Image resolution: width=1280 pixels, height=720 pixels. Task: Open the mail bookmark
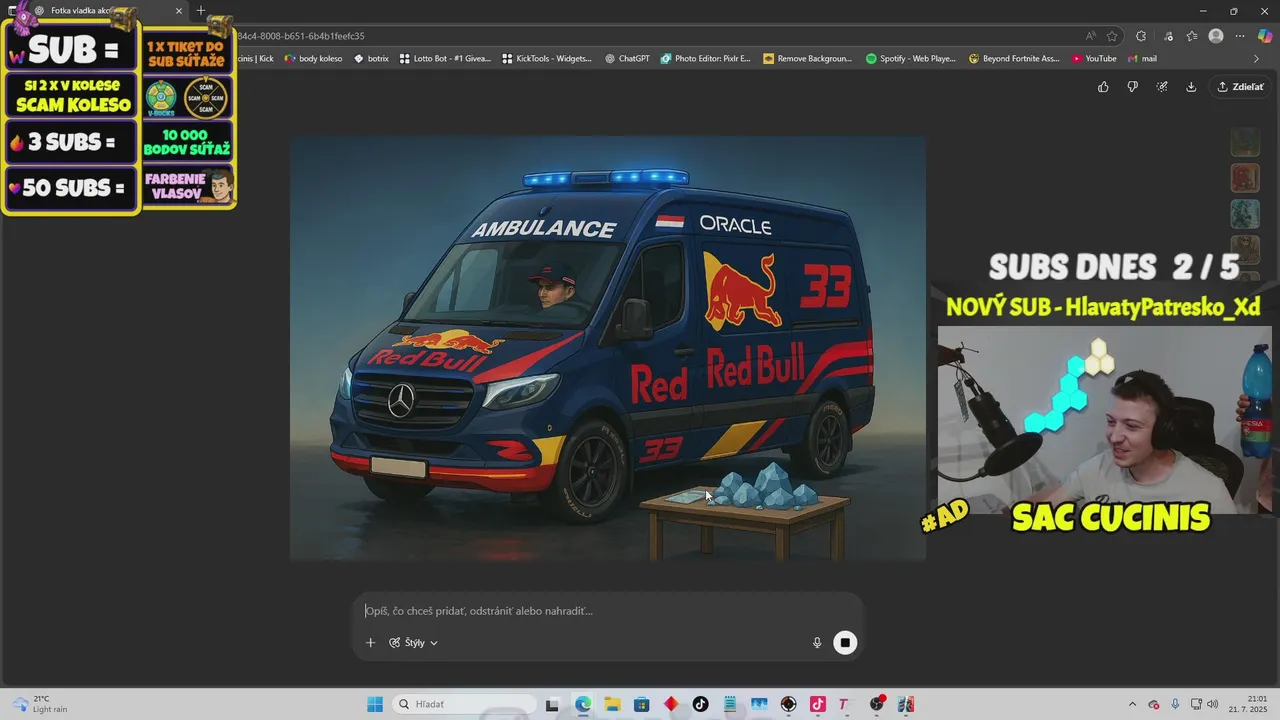(1142, 59)
